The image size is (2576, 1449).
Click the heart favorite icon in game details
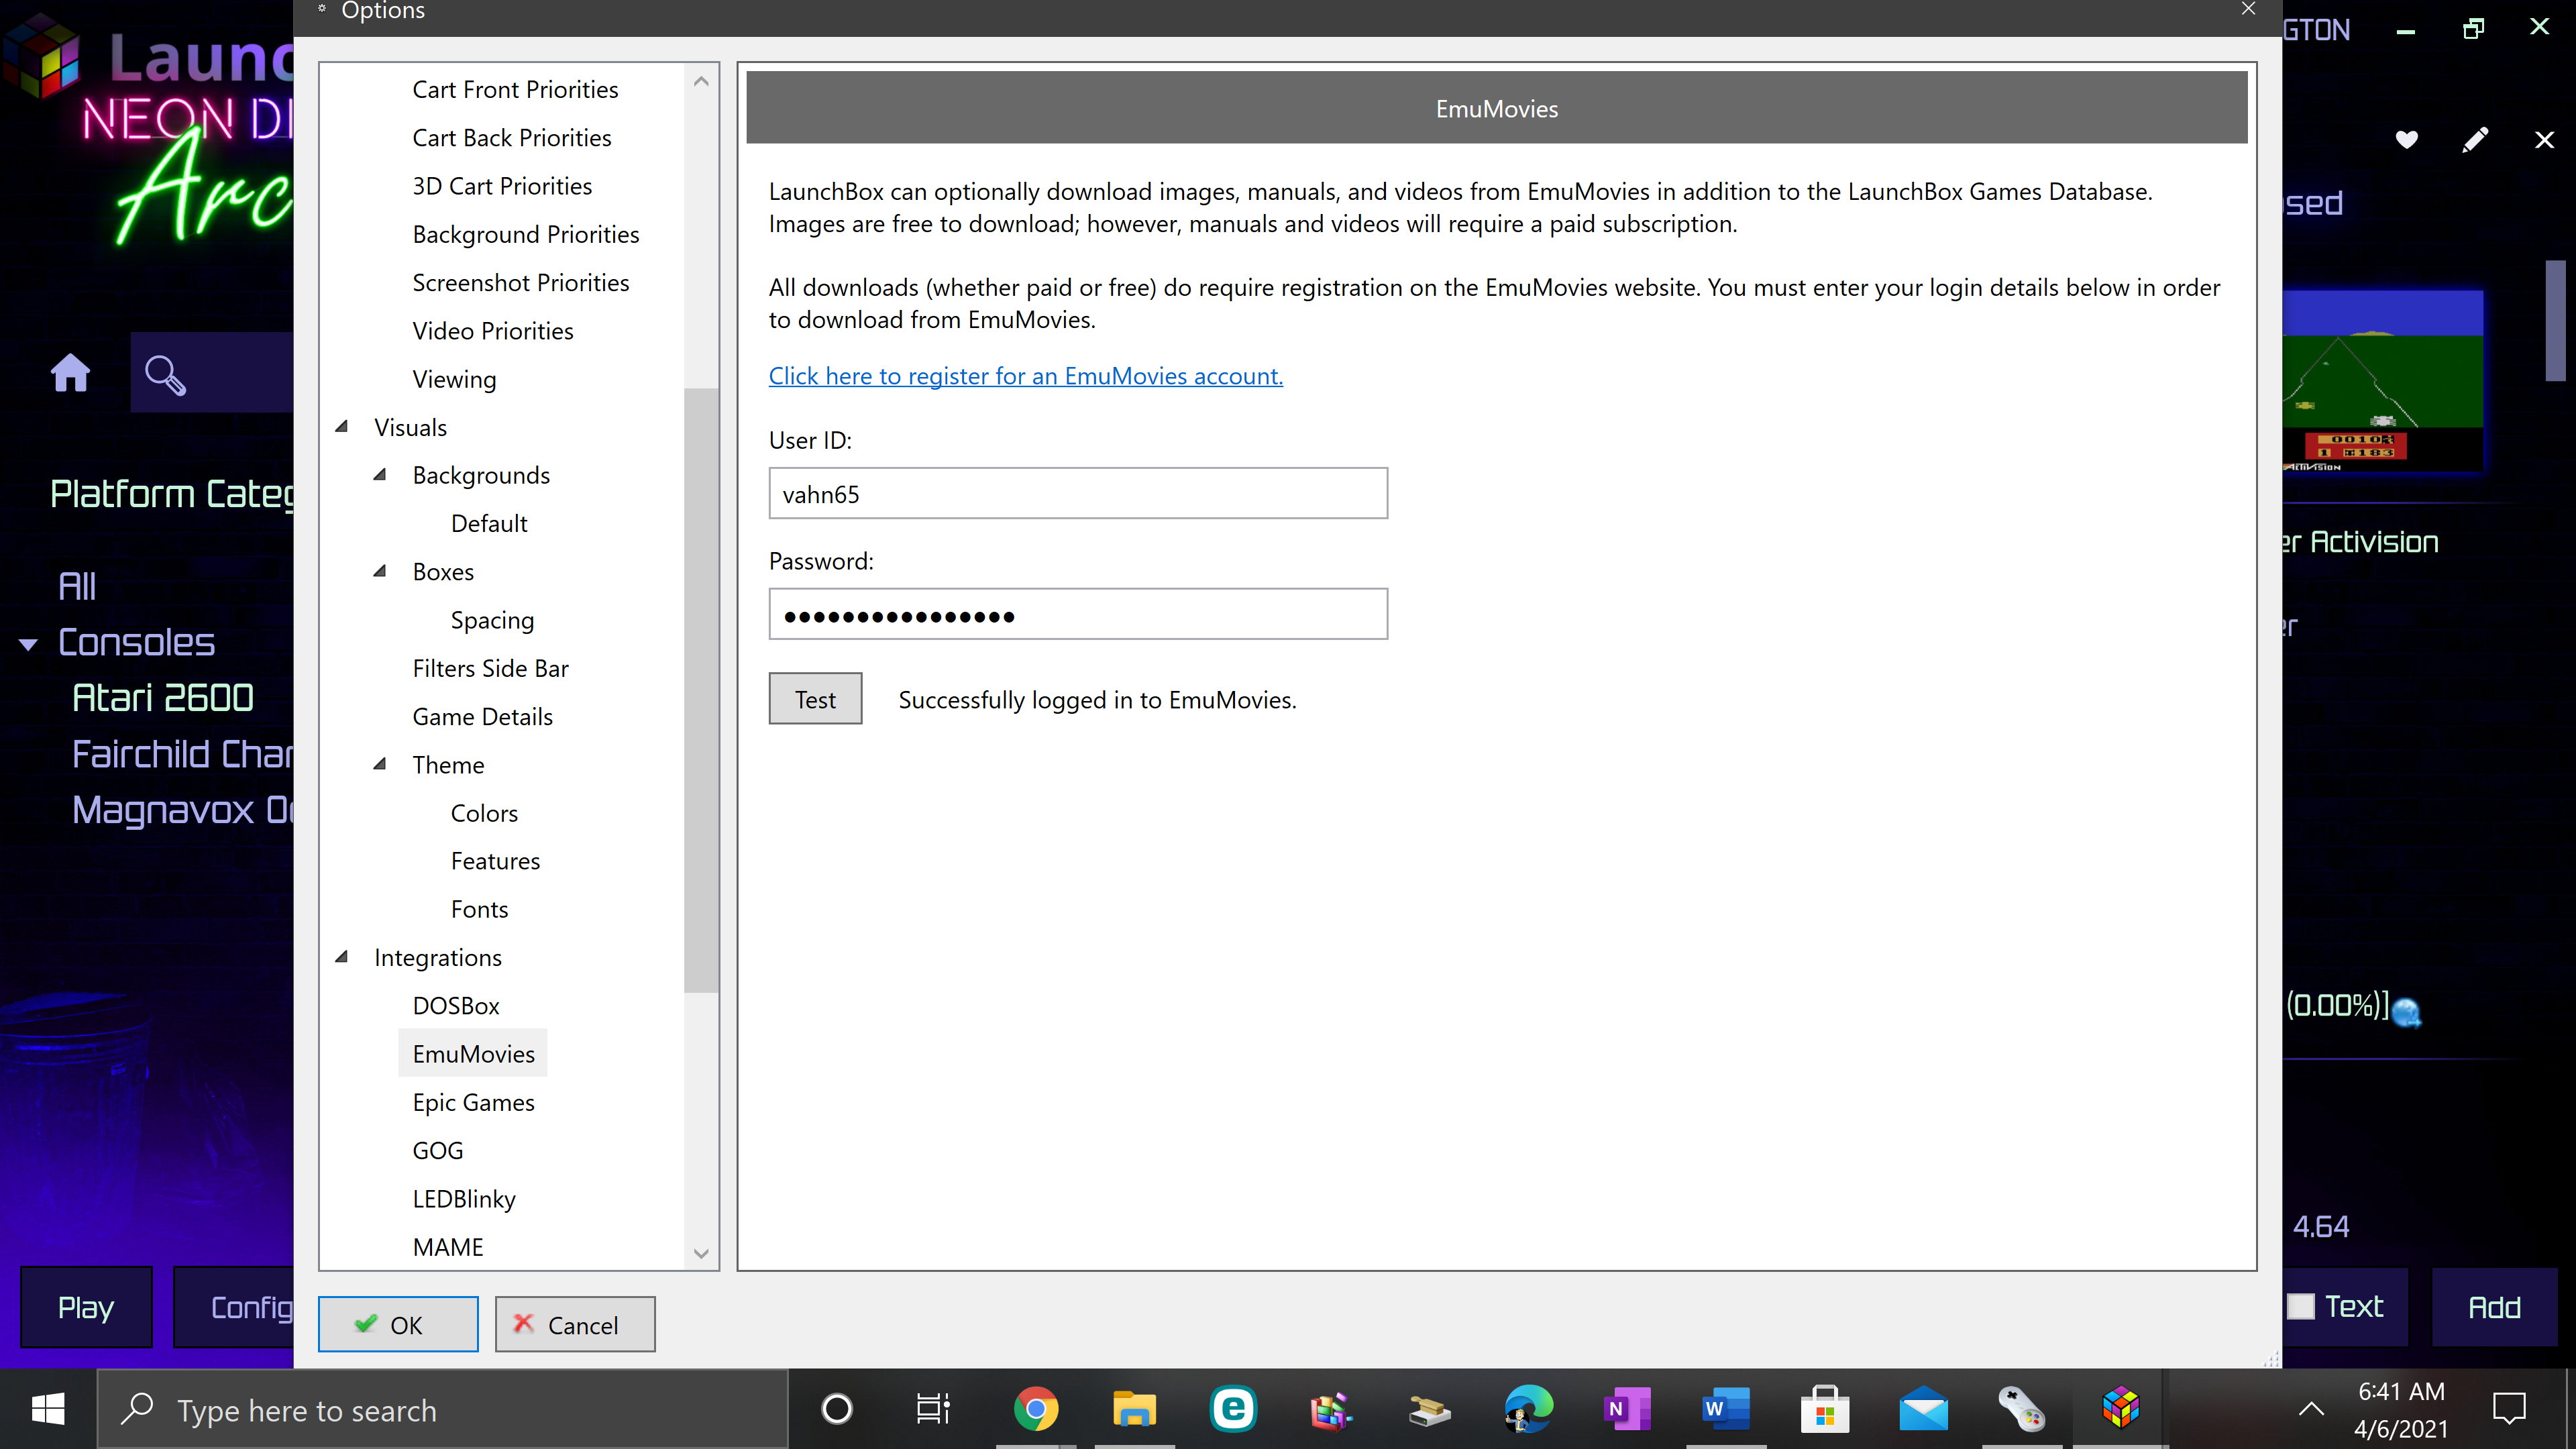(2407, 140)
